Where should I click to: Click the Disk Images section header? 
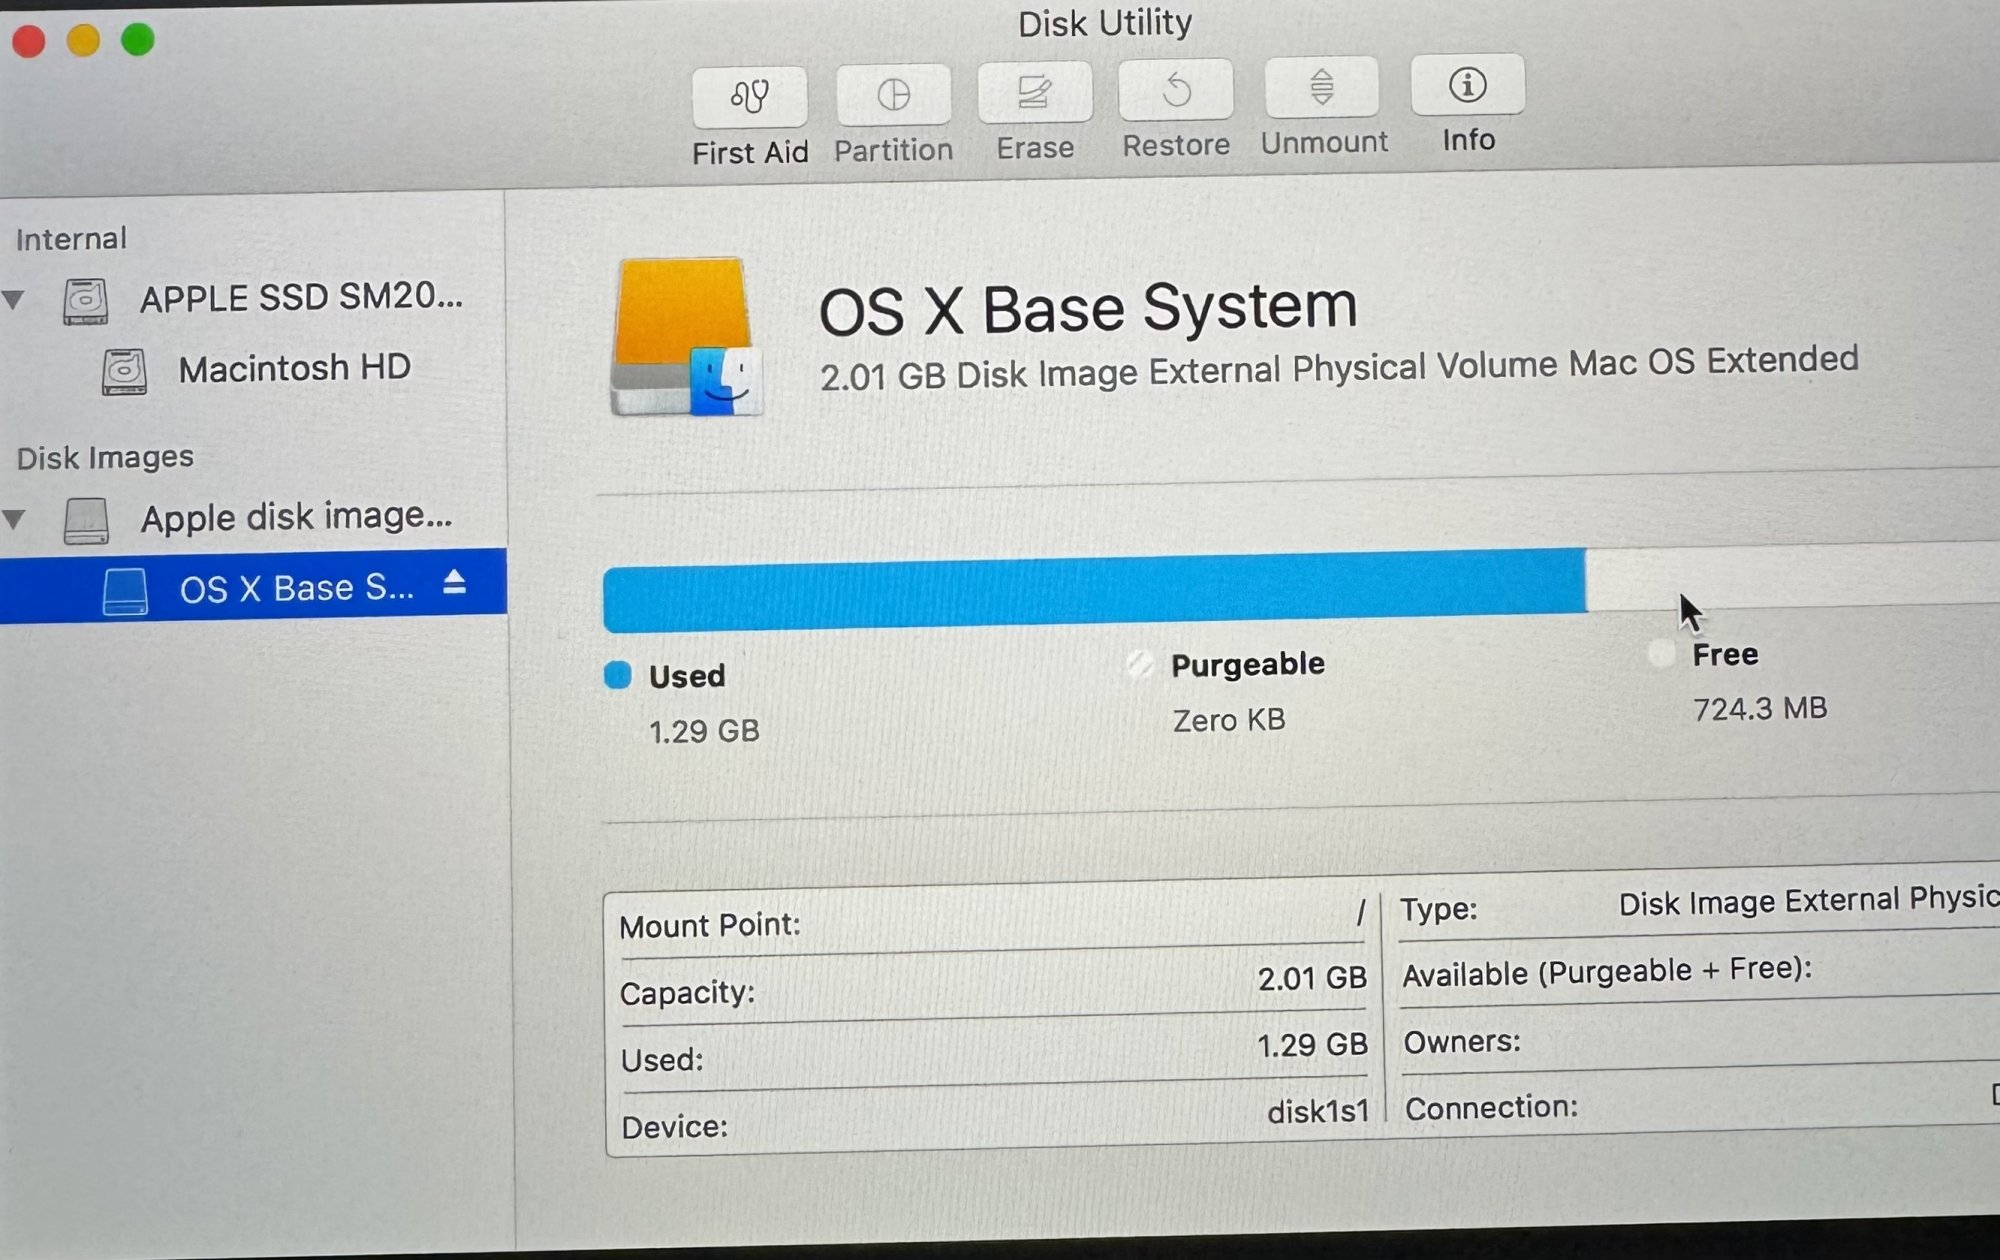tap(105, 458)
